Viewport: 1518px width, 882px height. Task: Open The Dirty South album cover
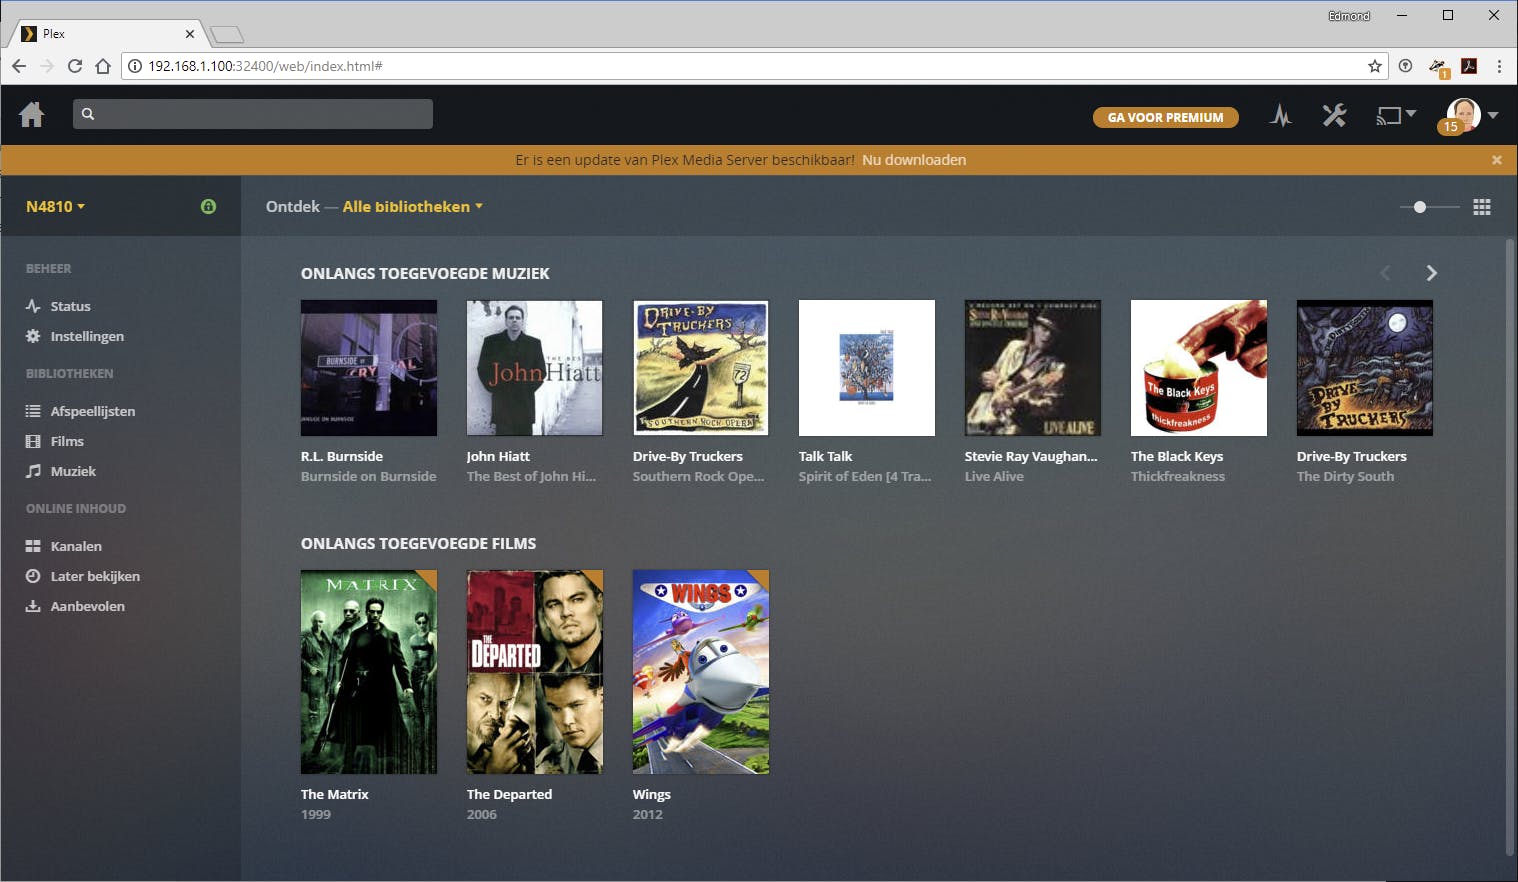1365,368
